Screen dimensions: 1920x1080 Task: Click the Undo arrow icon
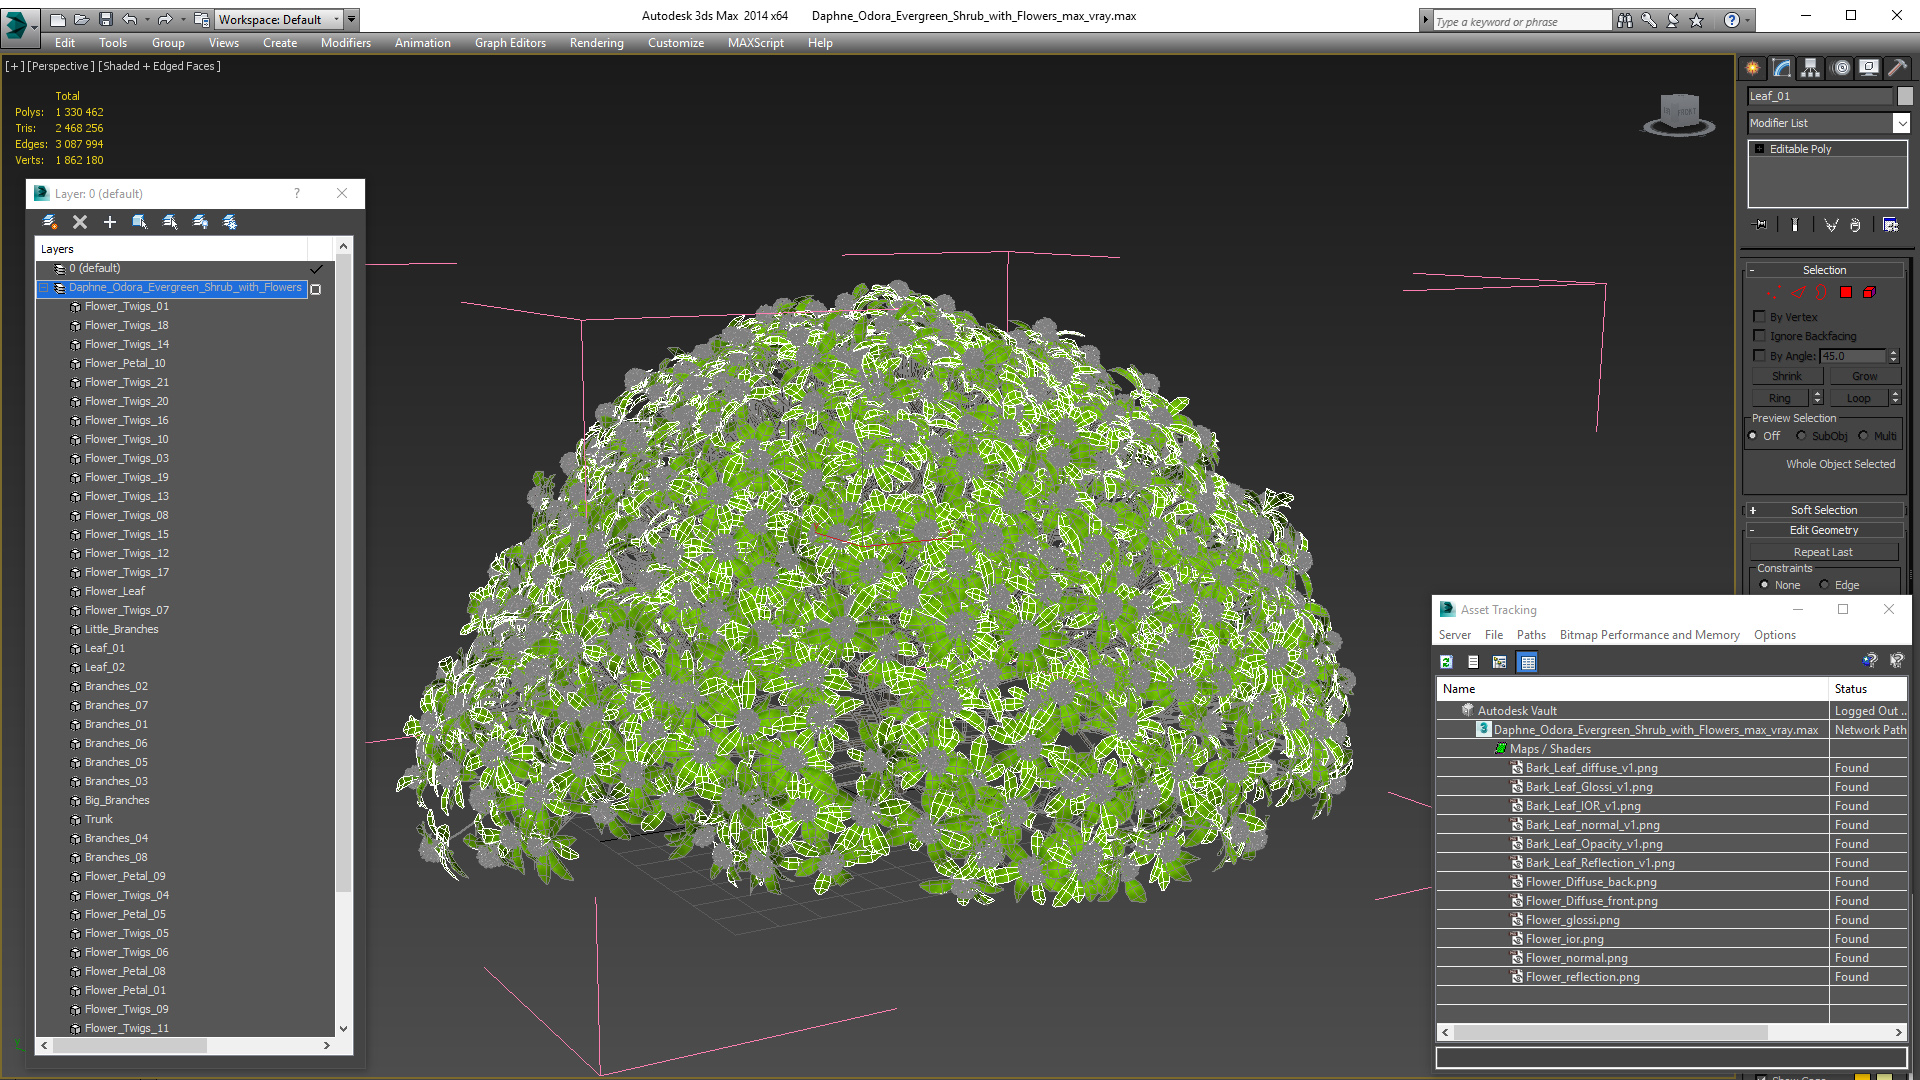pyautogui.click(x=130, y=19)
